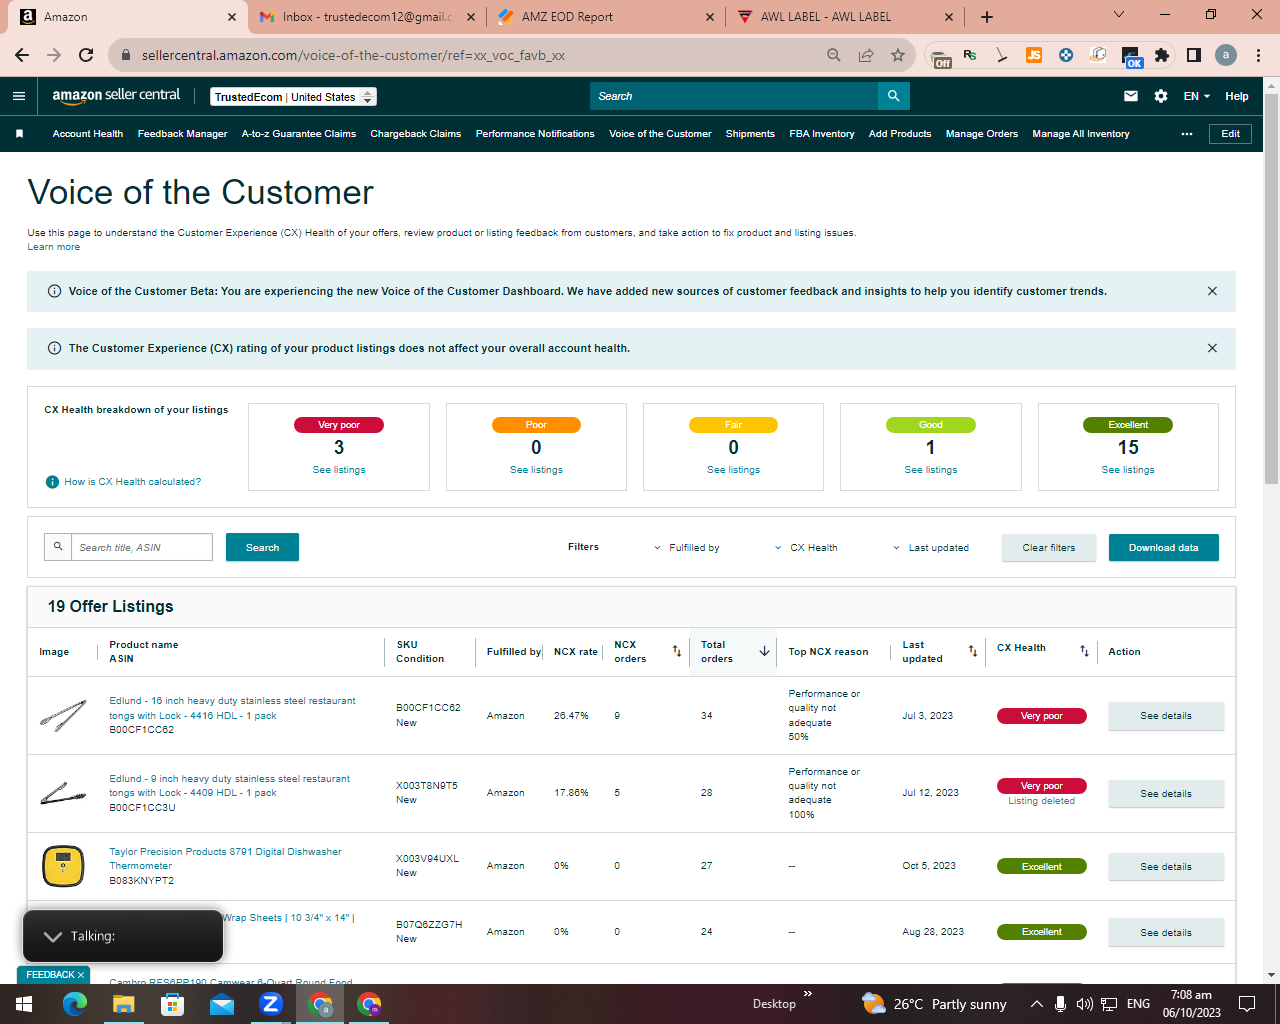1280x1024 pixels.
Task: Share this page using address bar share icon
Action: click(866, 55)
